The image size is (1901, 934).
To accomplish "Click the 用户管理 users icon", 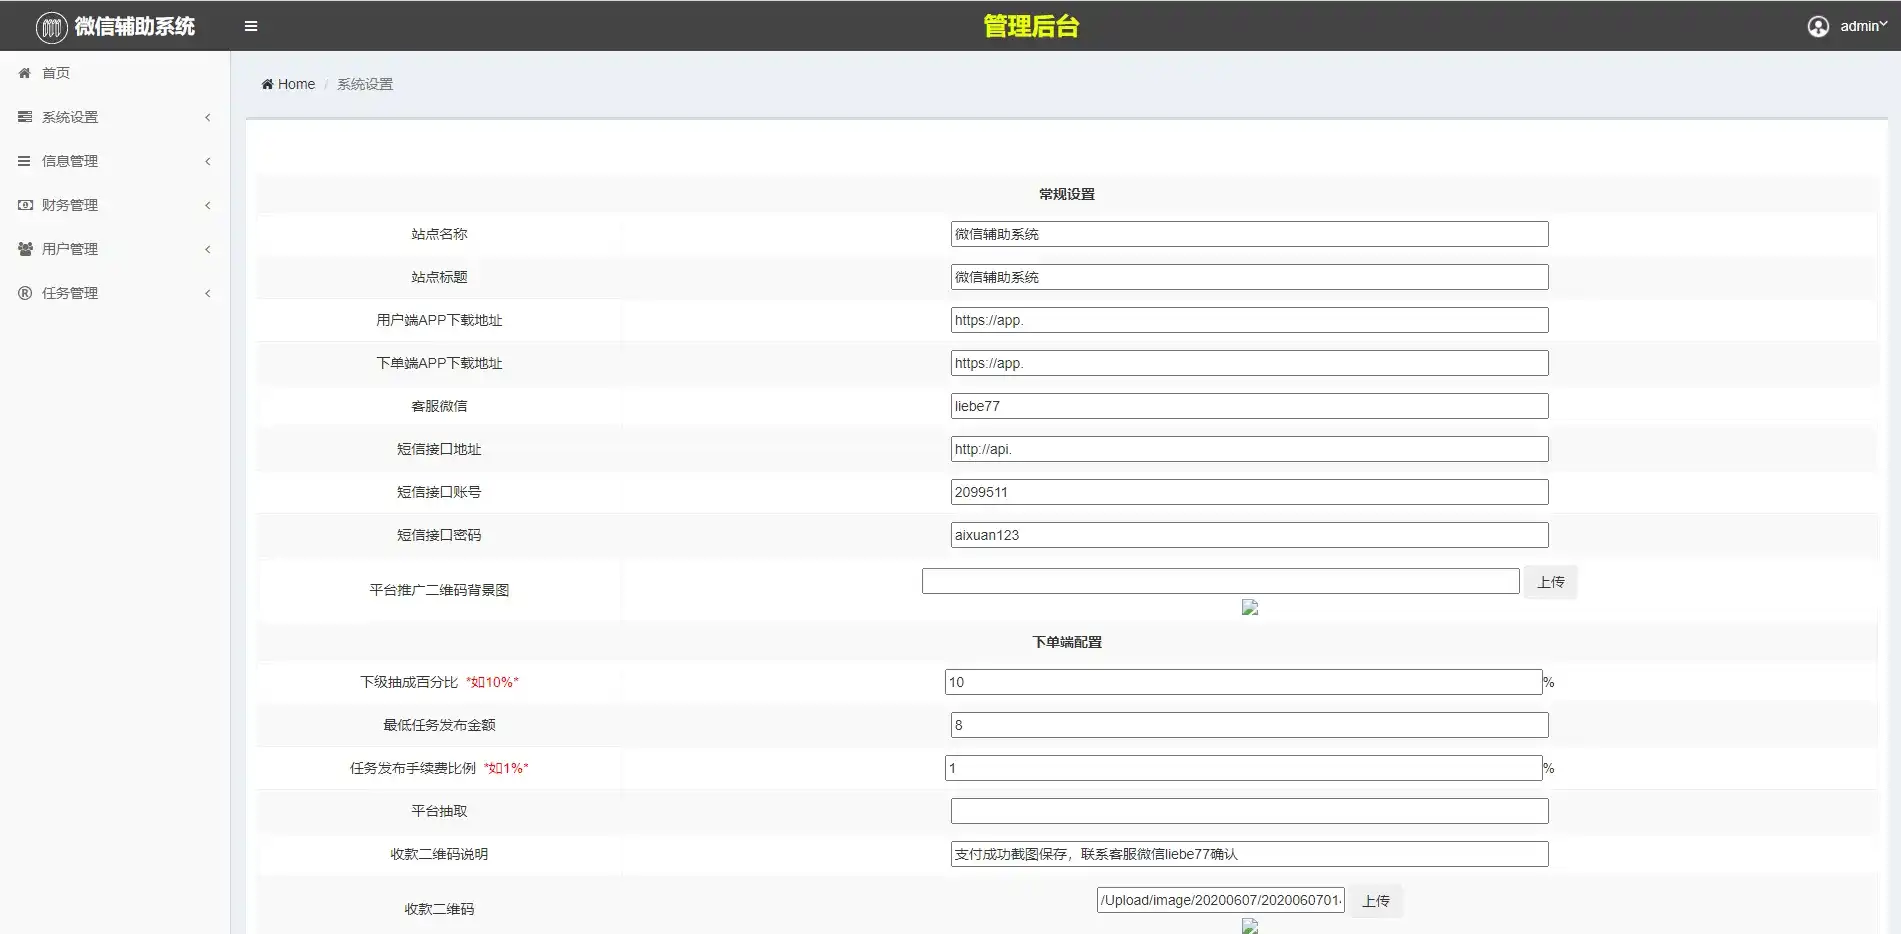I will pyautogui.click(x=25, y=249).
